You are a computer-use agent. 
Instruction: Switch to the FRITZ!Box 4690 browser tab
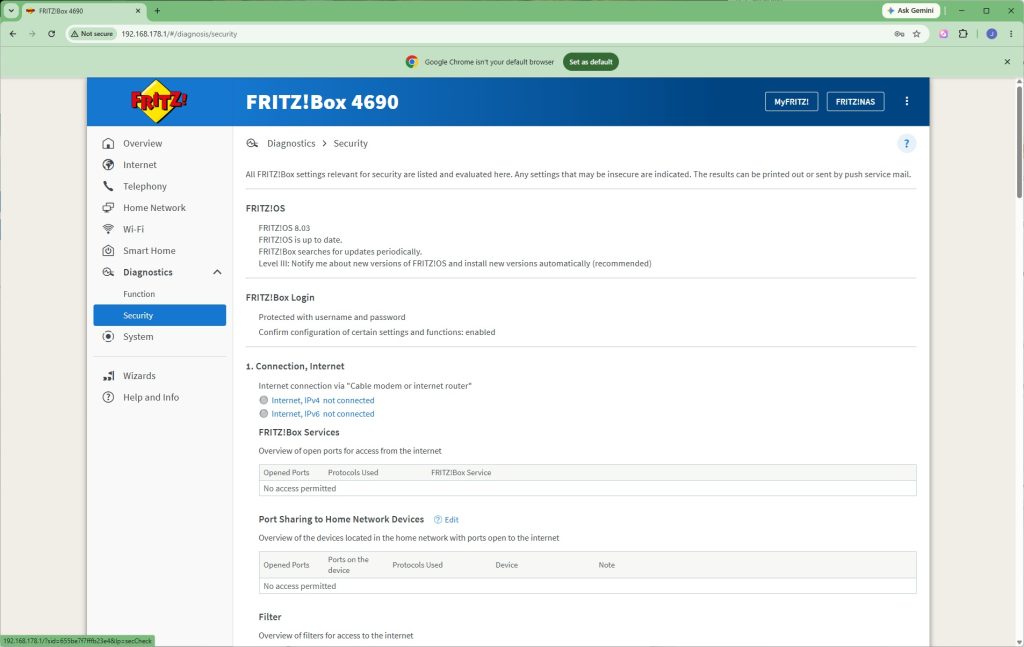(84, 11)
